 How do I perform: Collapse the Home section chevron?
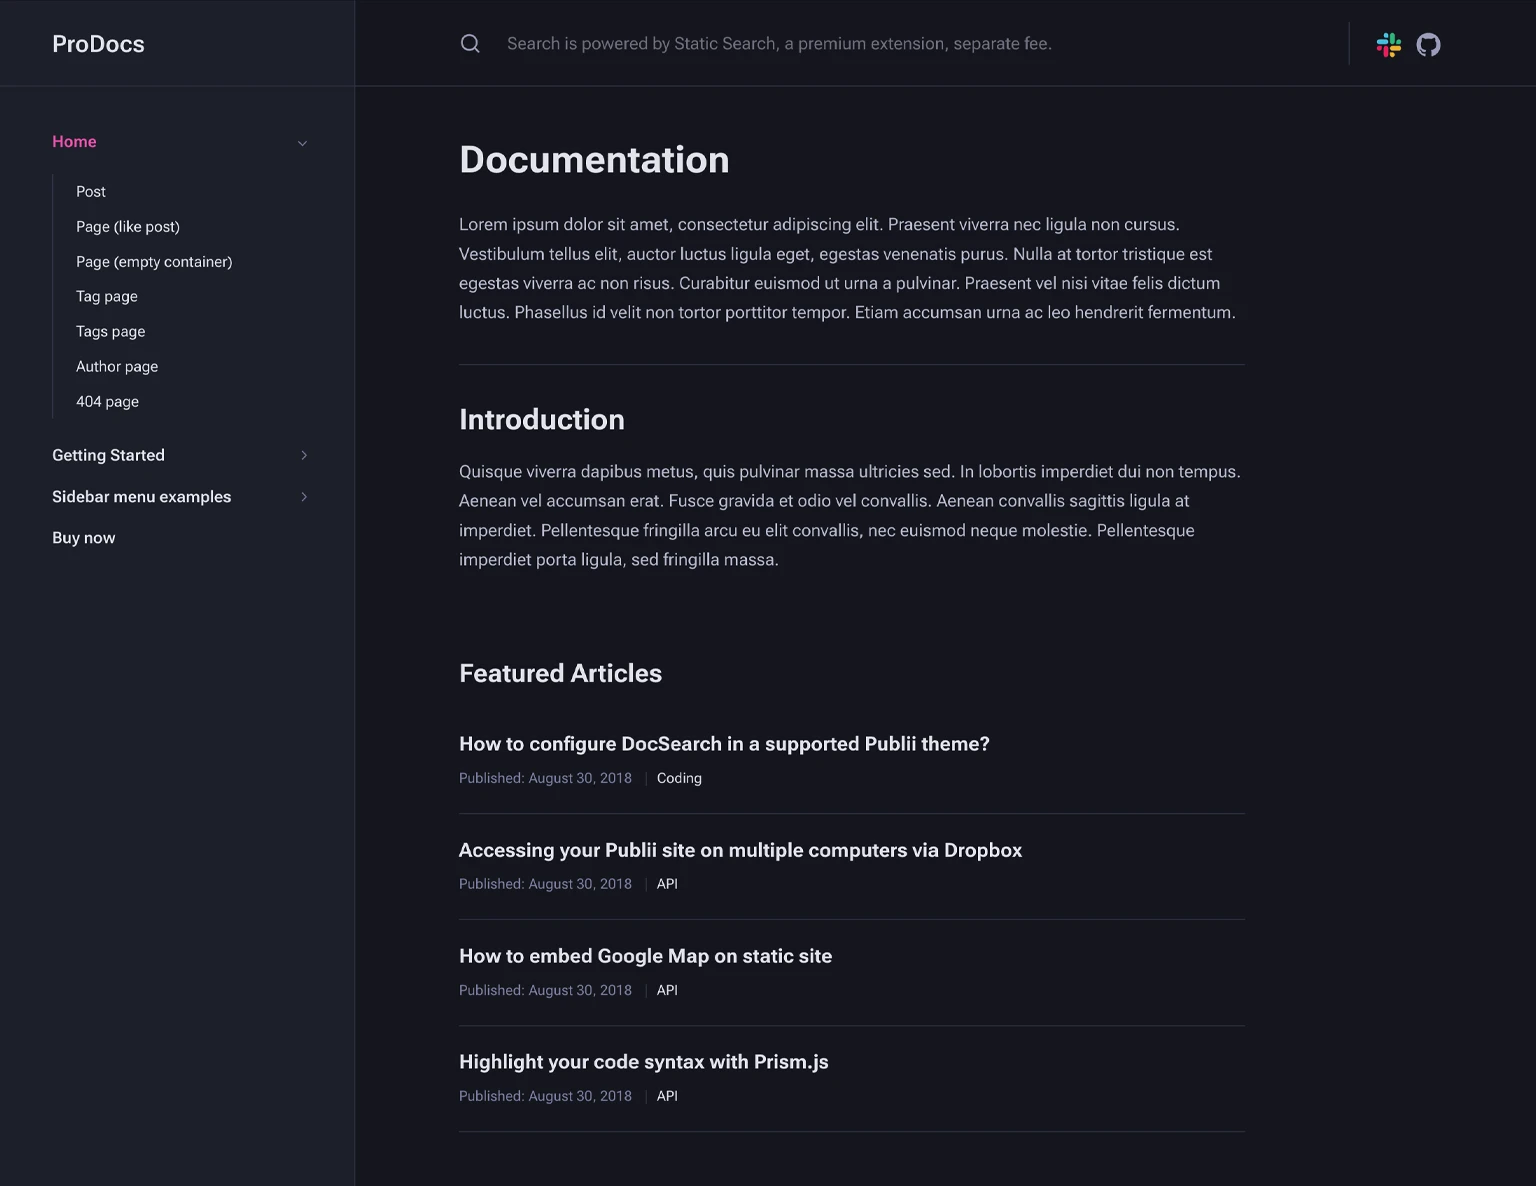(302, 143)
